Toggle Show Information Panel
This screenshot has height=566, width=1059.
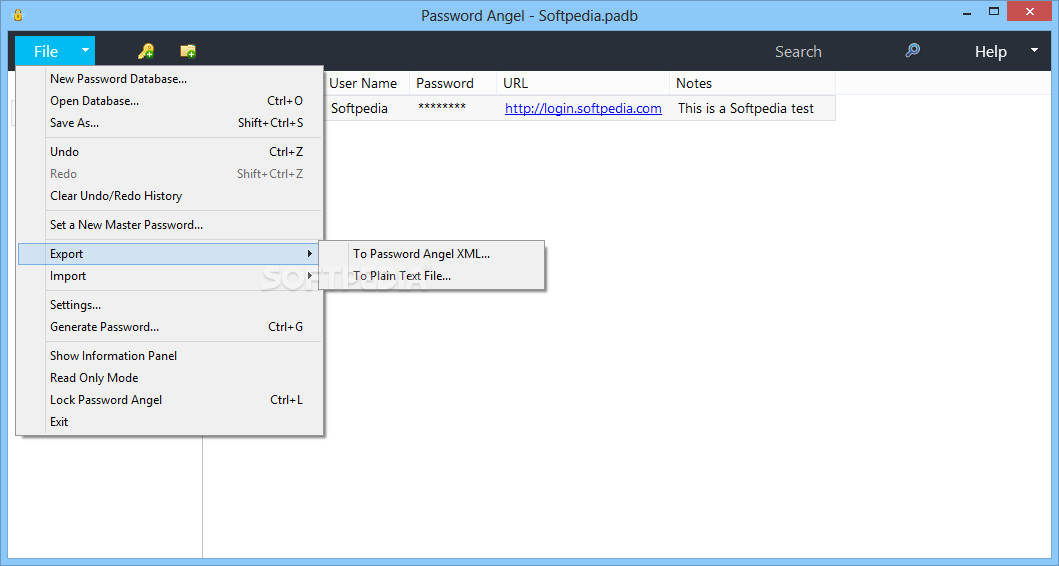[x=170, y=356]
